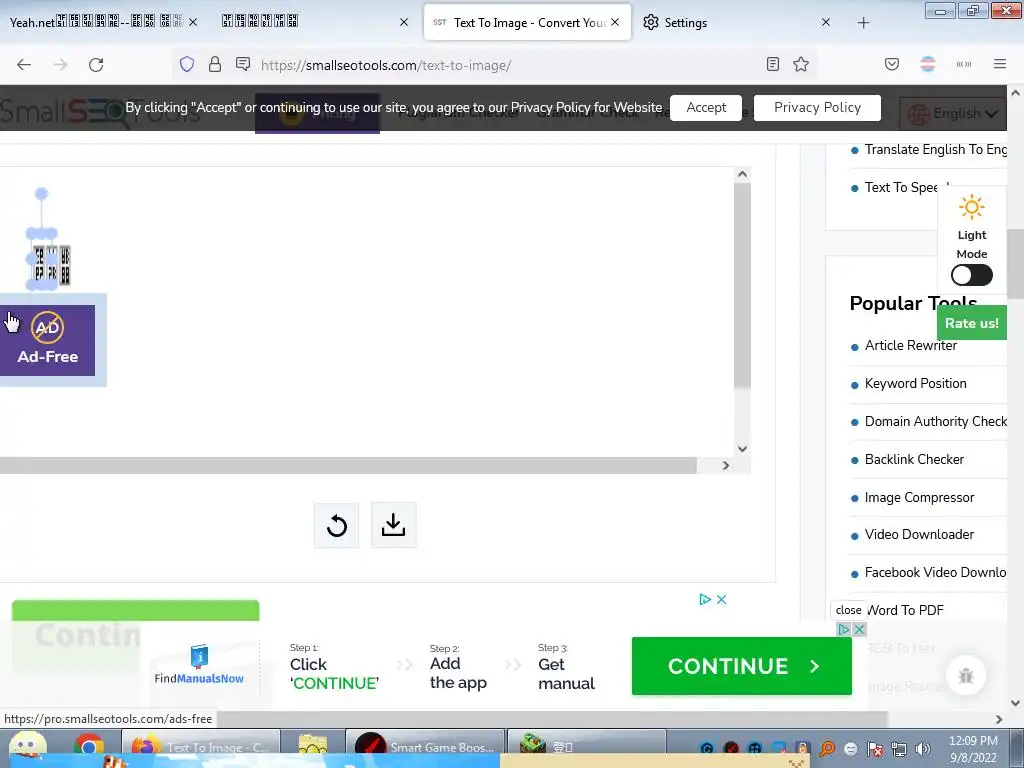Toggle Firefox reader view
1024x768 pixels.
[773, 64]
